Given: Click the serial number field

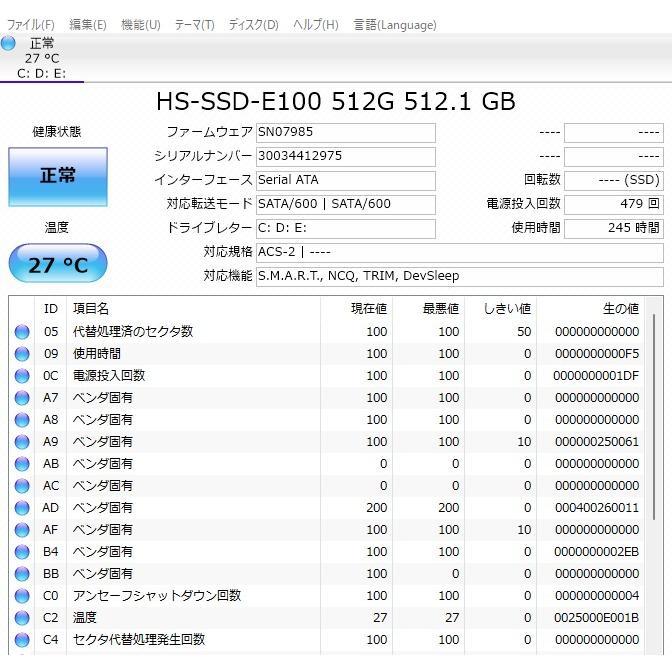Looking at the screenshot, I should point(345,156).
